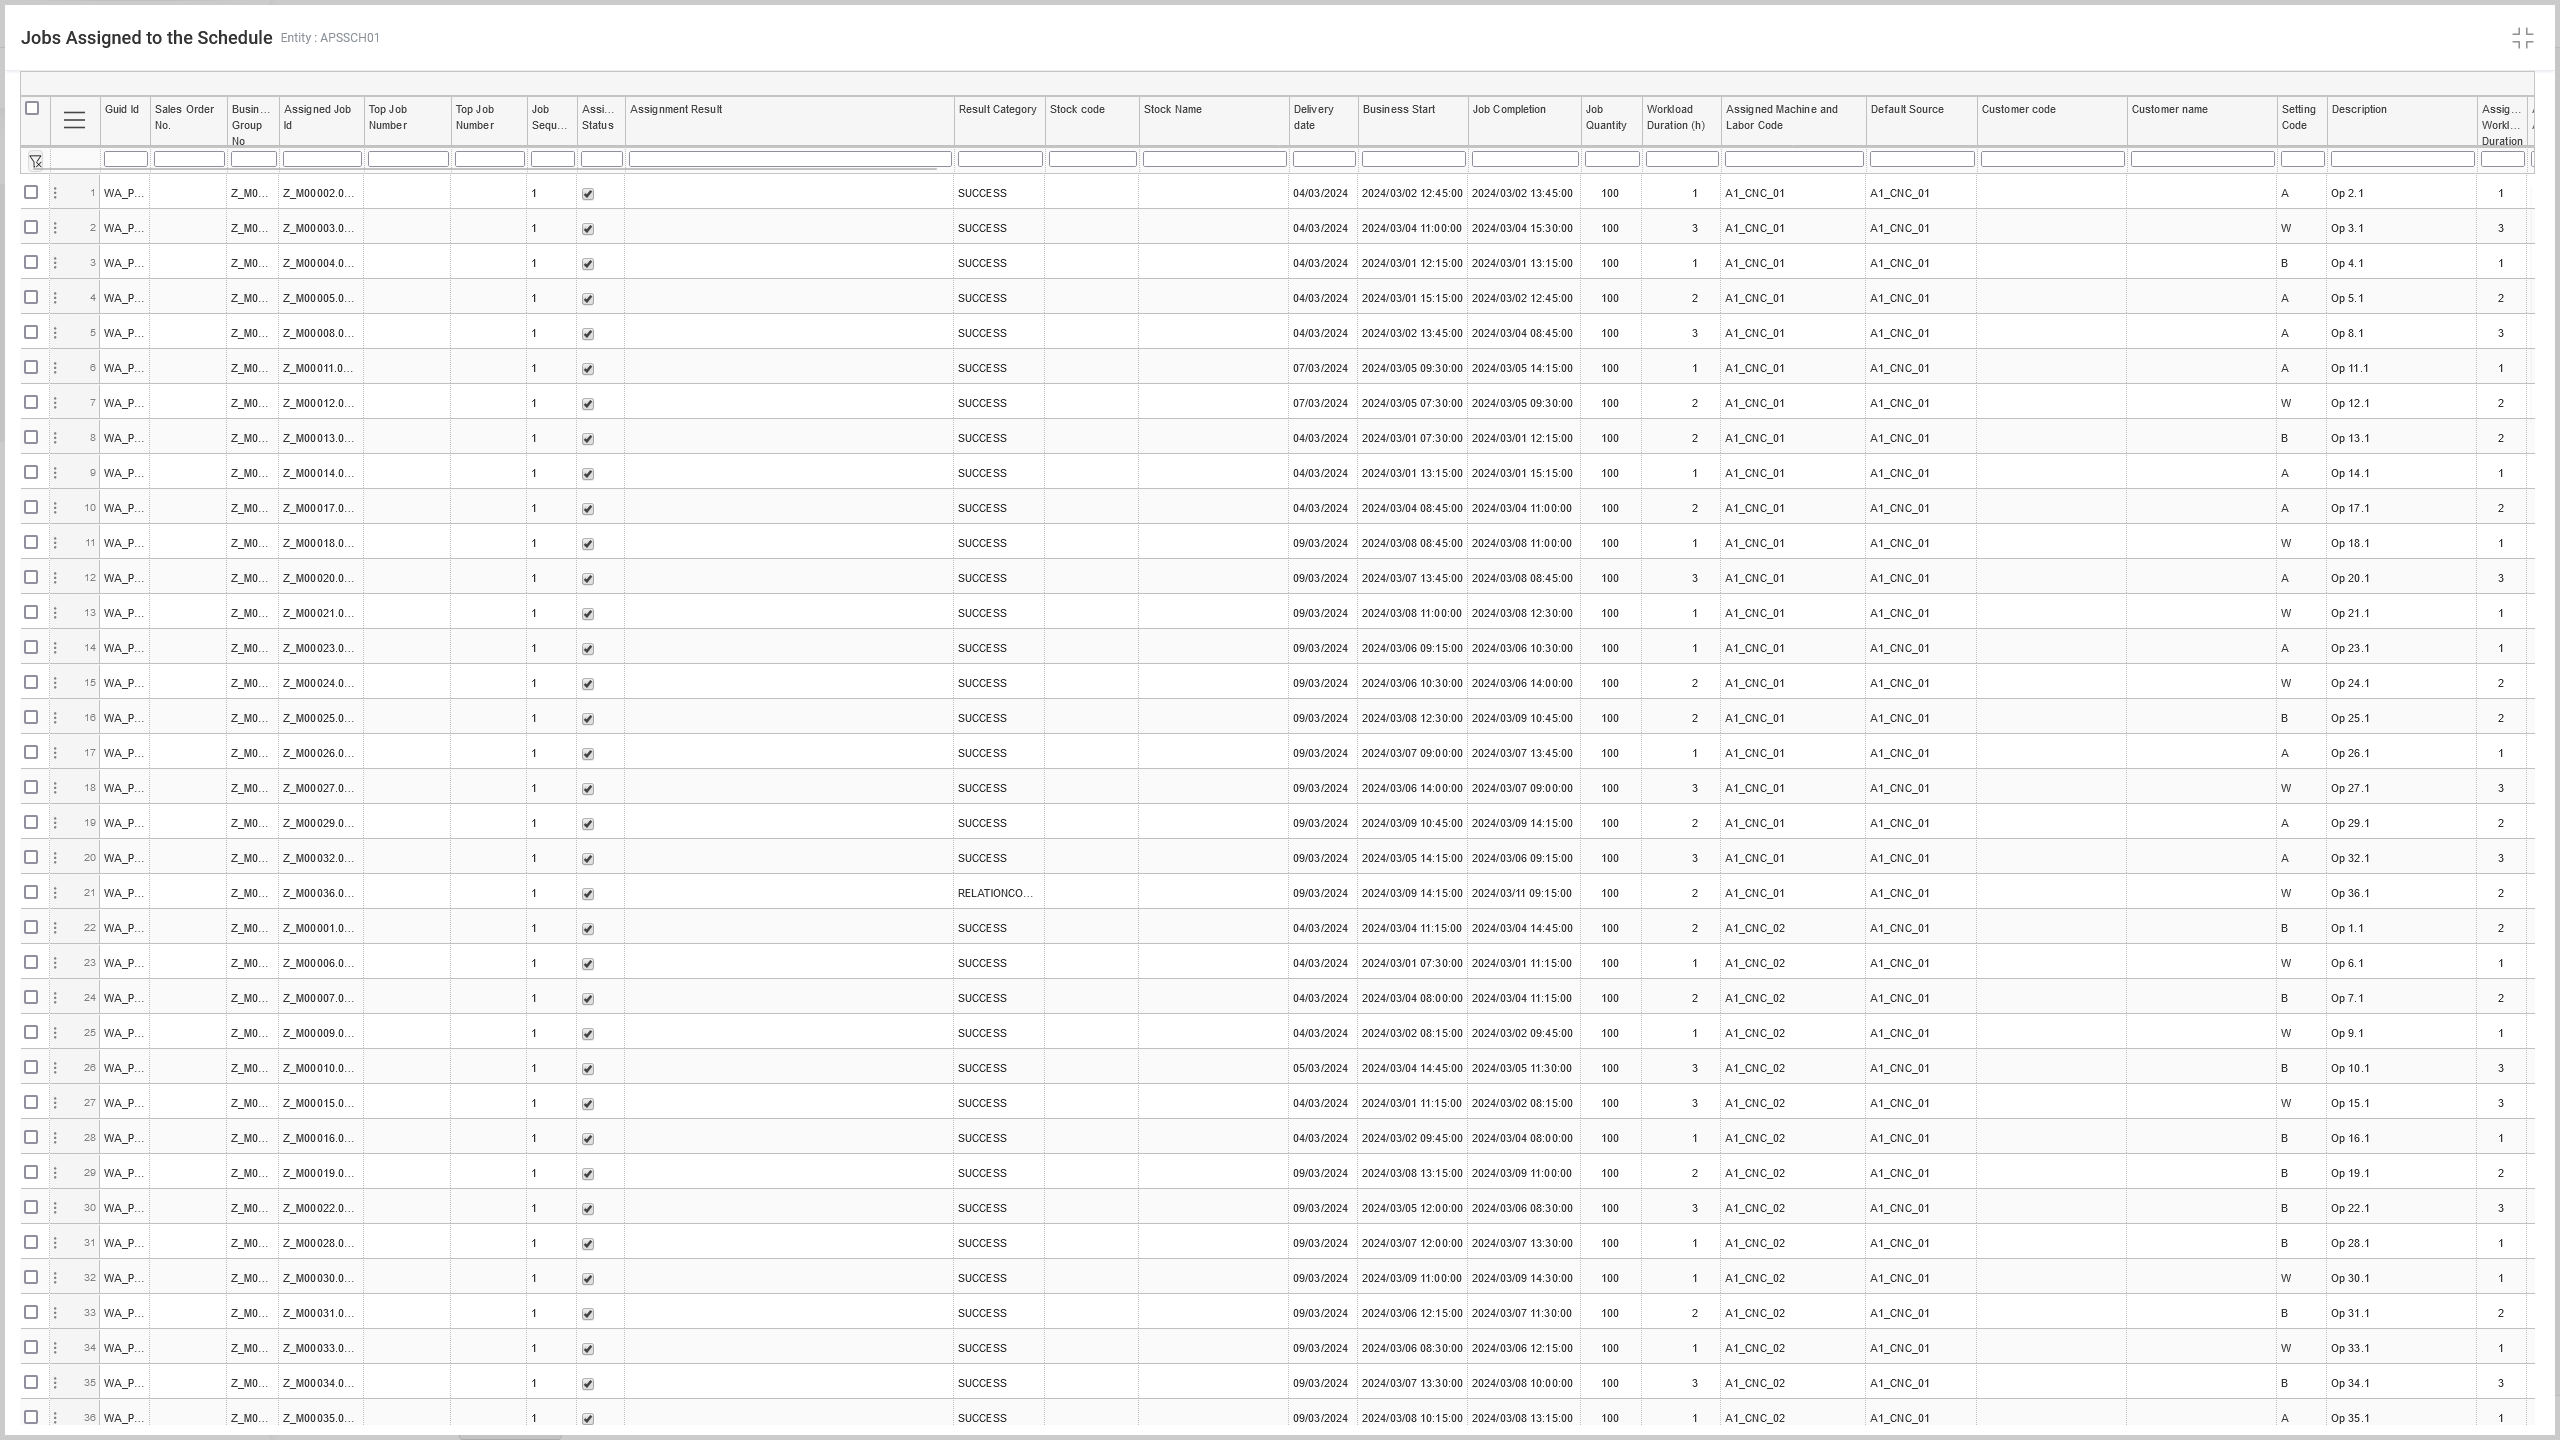The width and height of the screenshot is (2560, 1440).
Task: Click the Assigned Job Id filter field
Action: click(321, 159)
